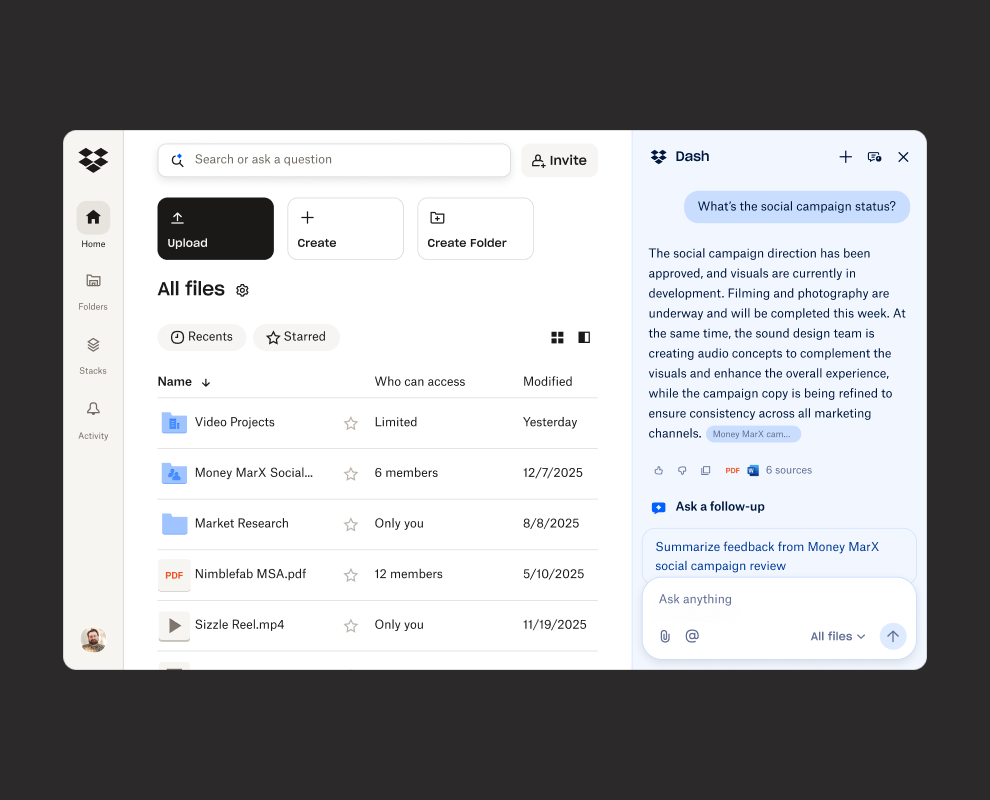
Task: Open Nimblefab MSA.pdf file name
Action: [x=250, y=573]
